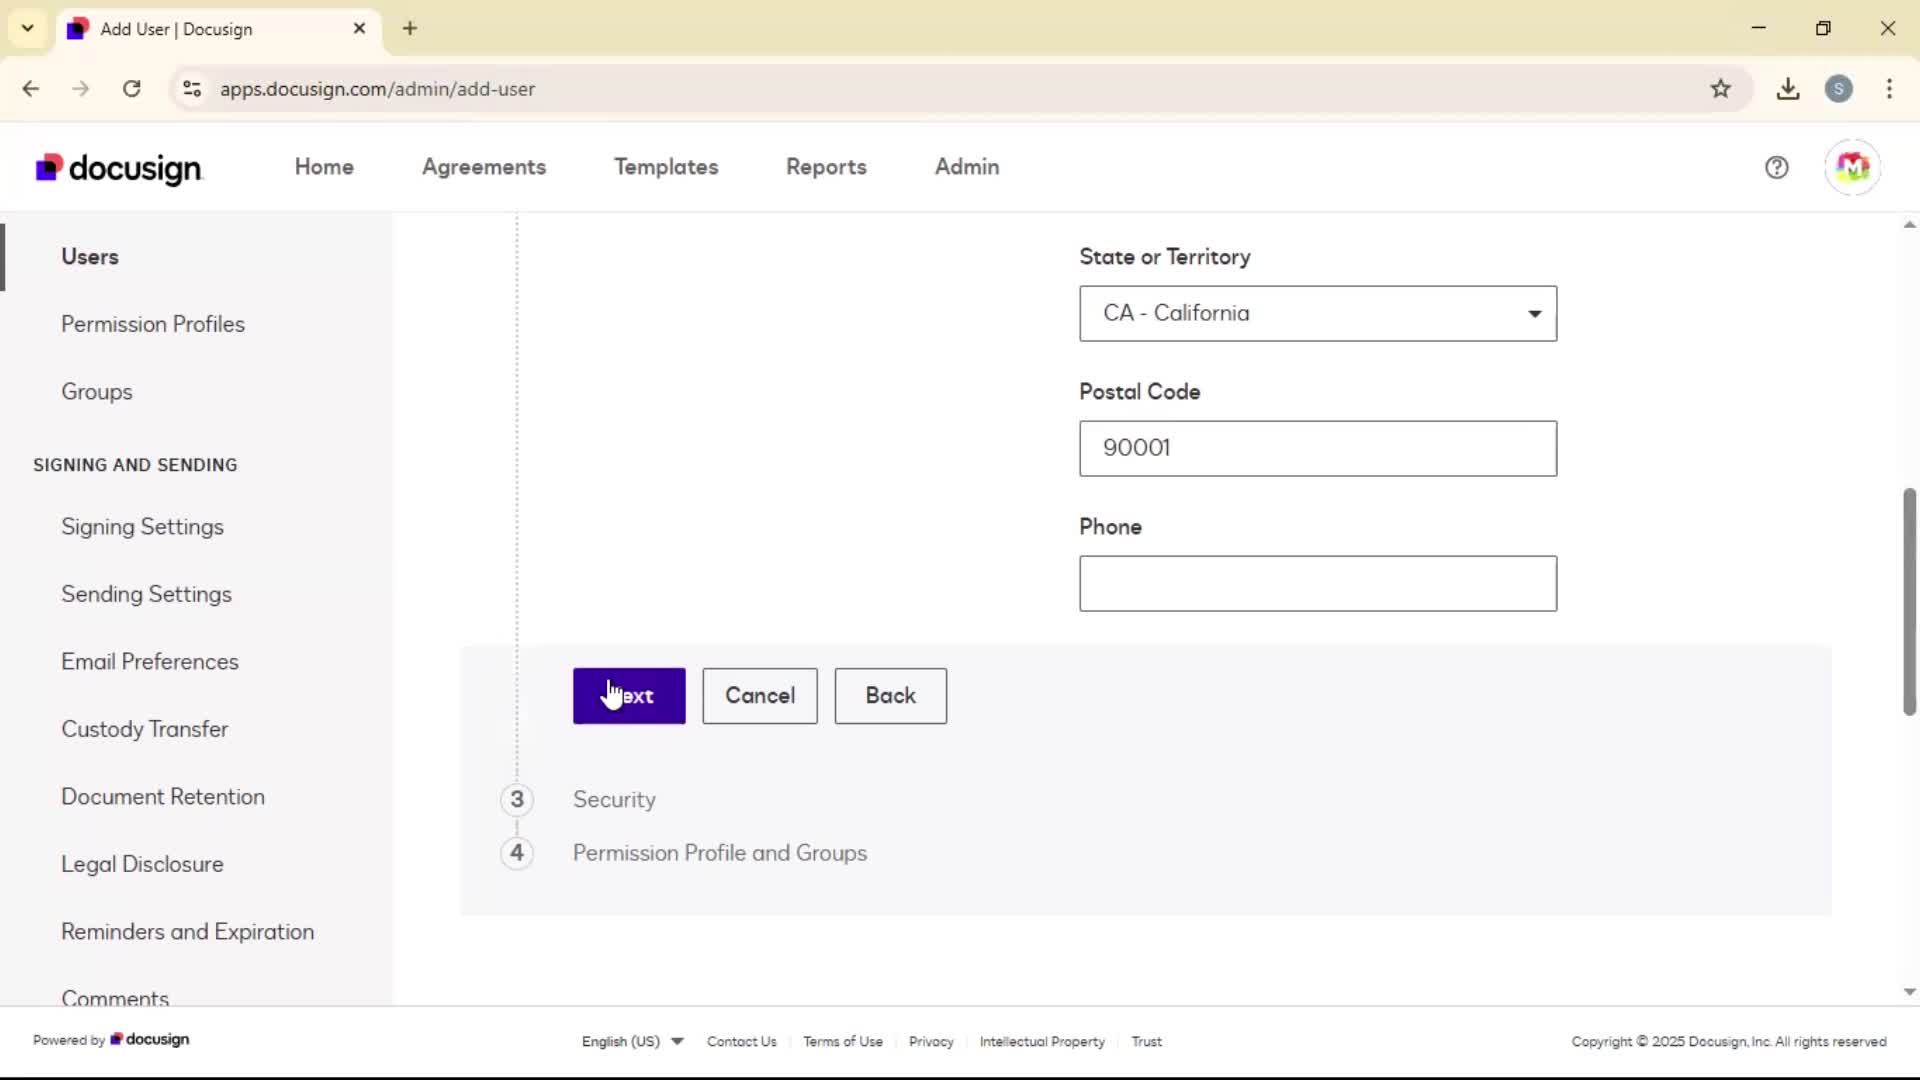
Task: Select Users in the sidebar
Action: coord(90,257)
